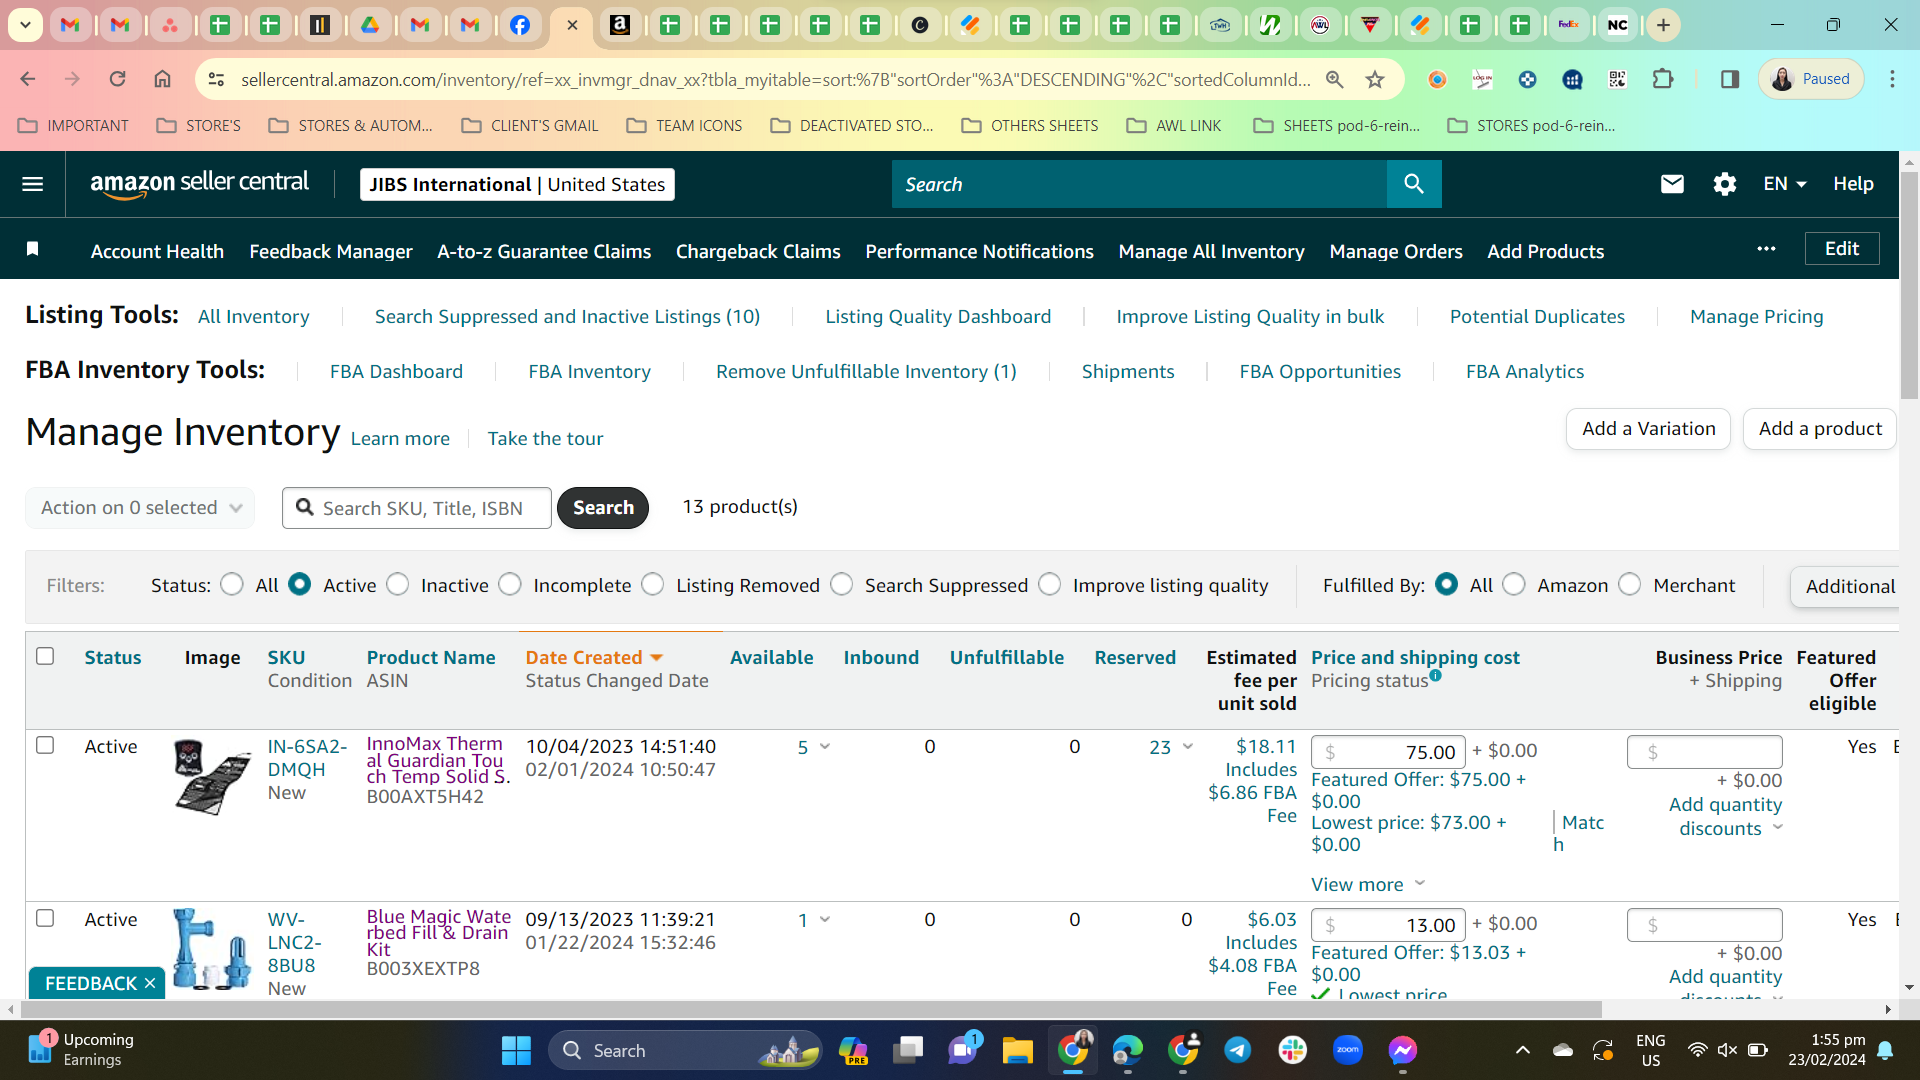The height and width of the screenshot is (1080, 1920).
Task: Open Slack from the taskbar
Action: (x=1293, y=1050)
